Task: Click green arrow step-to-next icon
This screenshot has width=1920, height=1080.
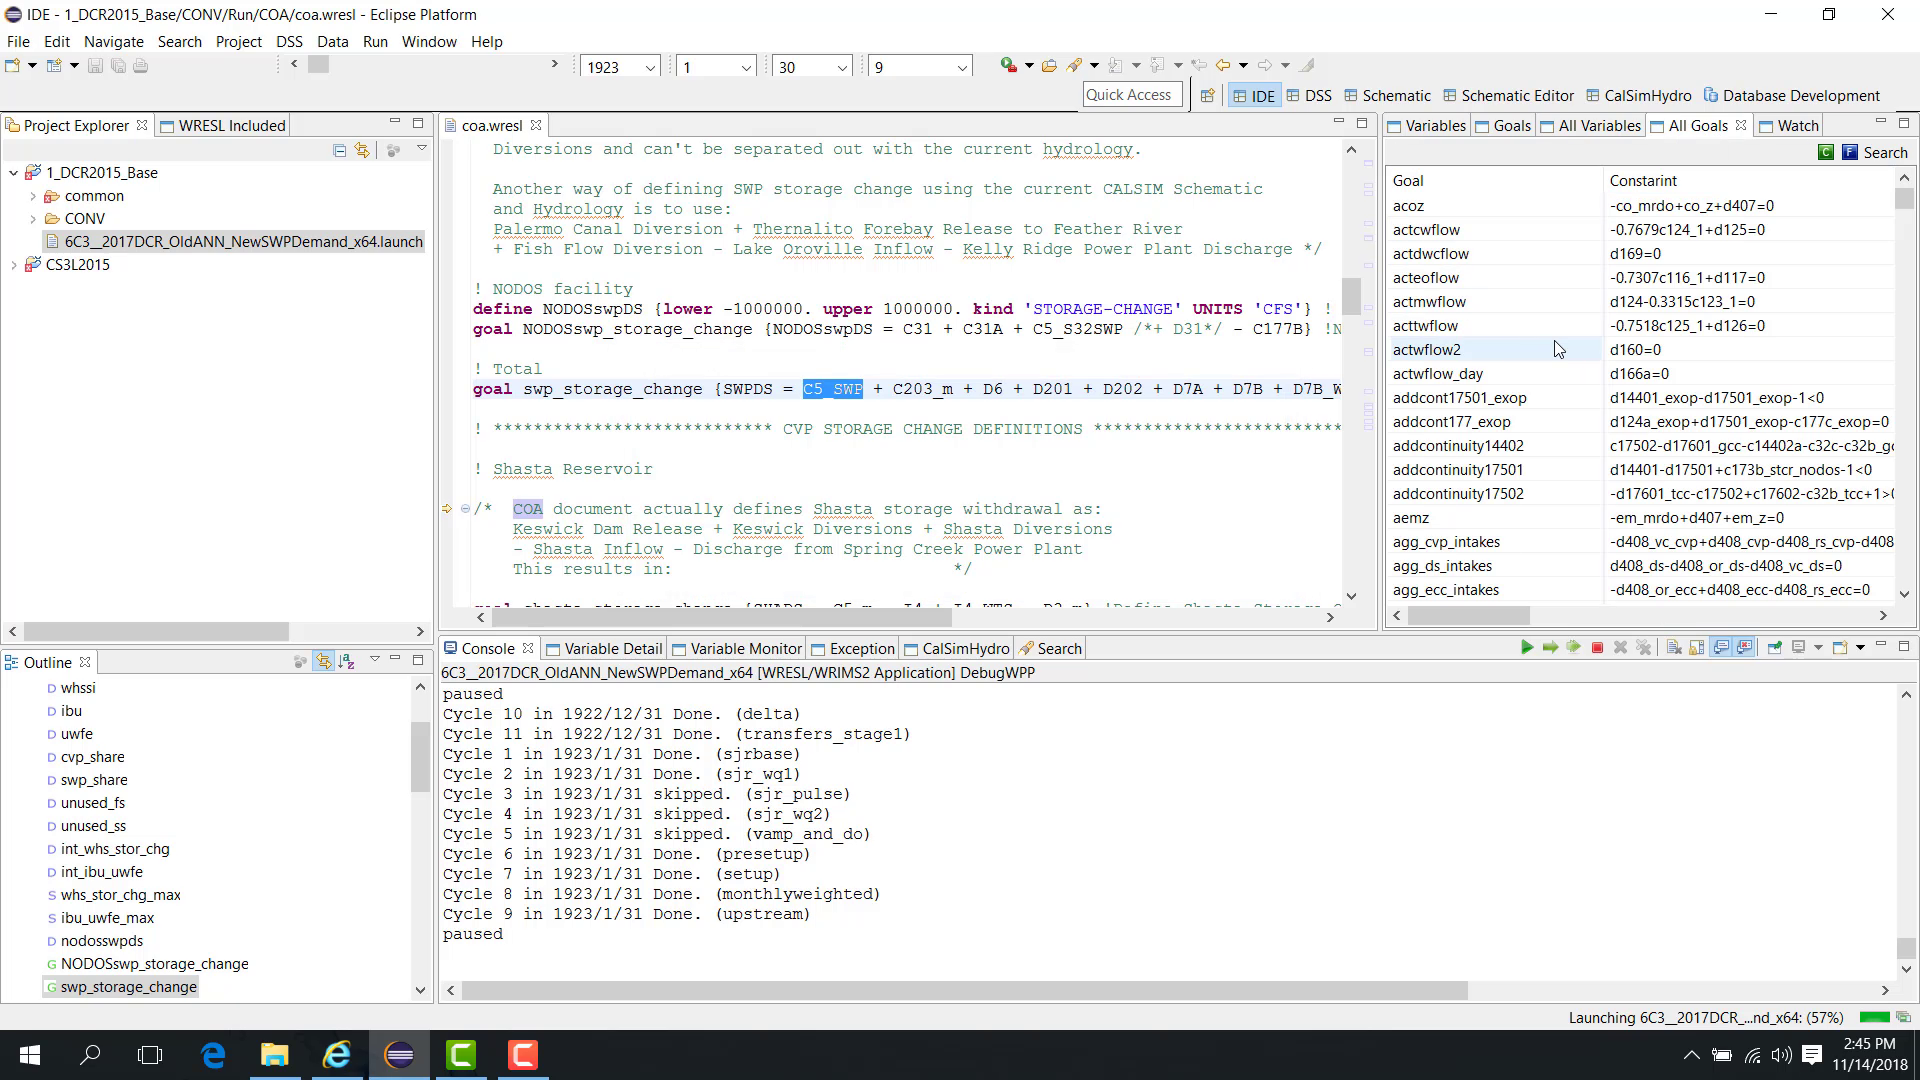Action: click(x=1550, y=648)
